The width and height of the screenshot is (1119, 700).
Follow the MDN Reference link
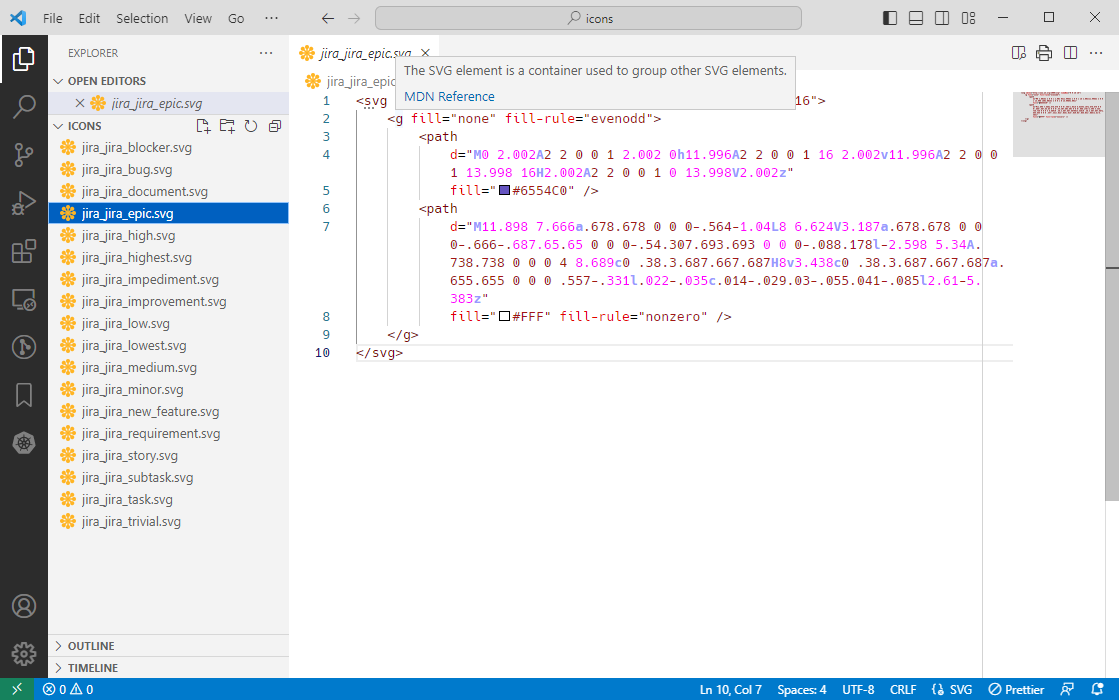(x=449, y=96)
